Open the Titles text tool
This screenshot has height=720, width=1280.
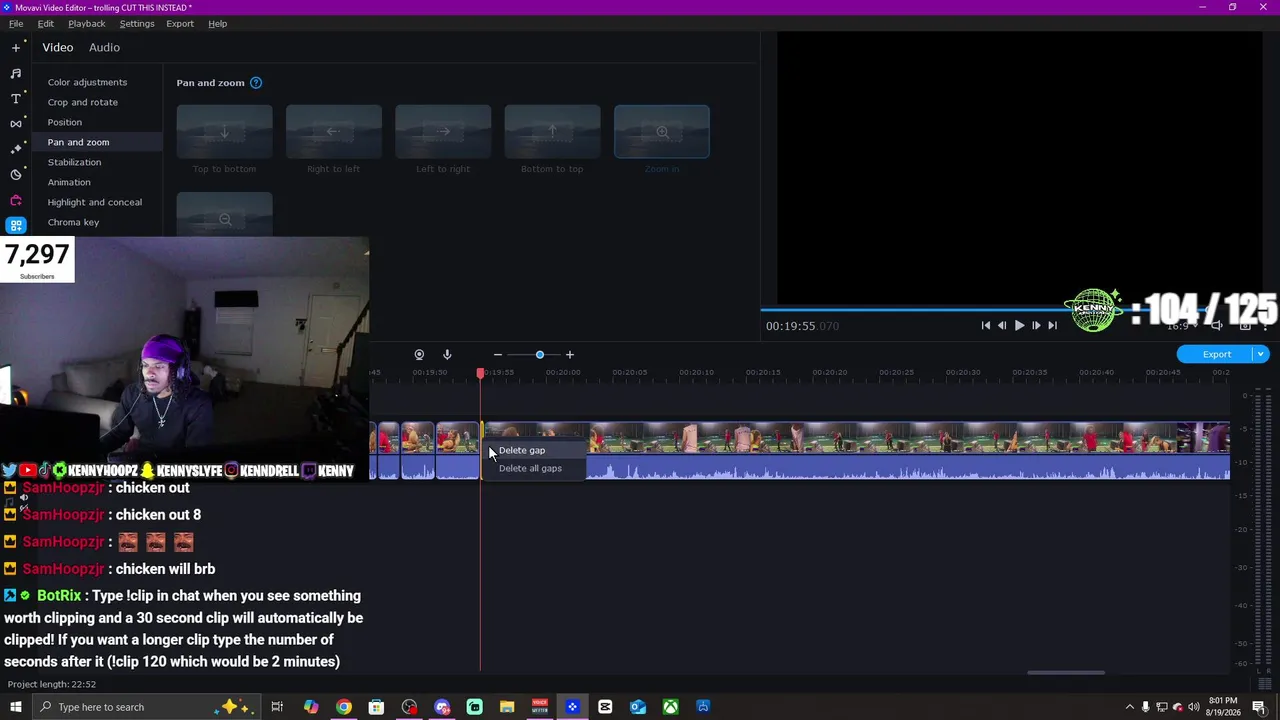click(x=16, y=98)
